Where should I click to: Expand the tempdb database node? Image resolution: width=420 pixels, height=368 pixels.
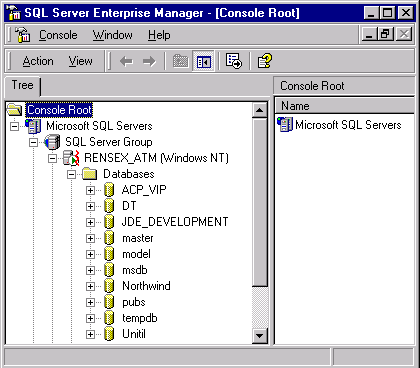(90, 318)
